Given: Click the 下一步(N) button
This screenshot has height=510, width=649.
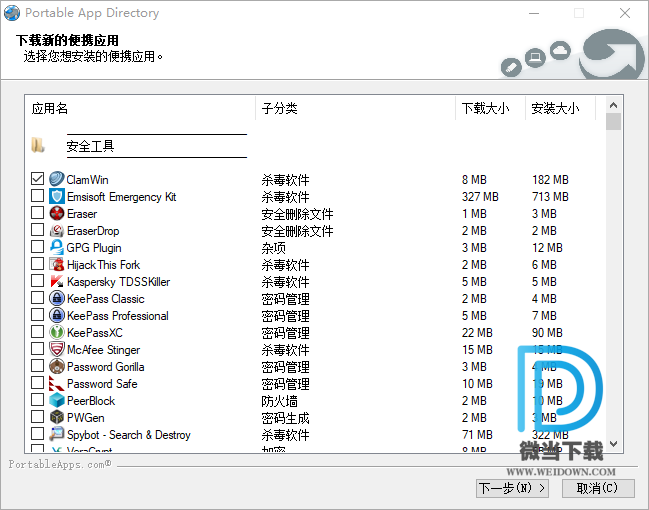Looking at the screenshot, I should pos(512,488).
